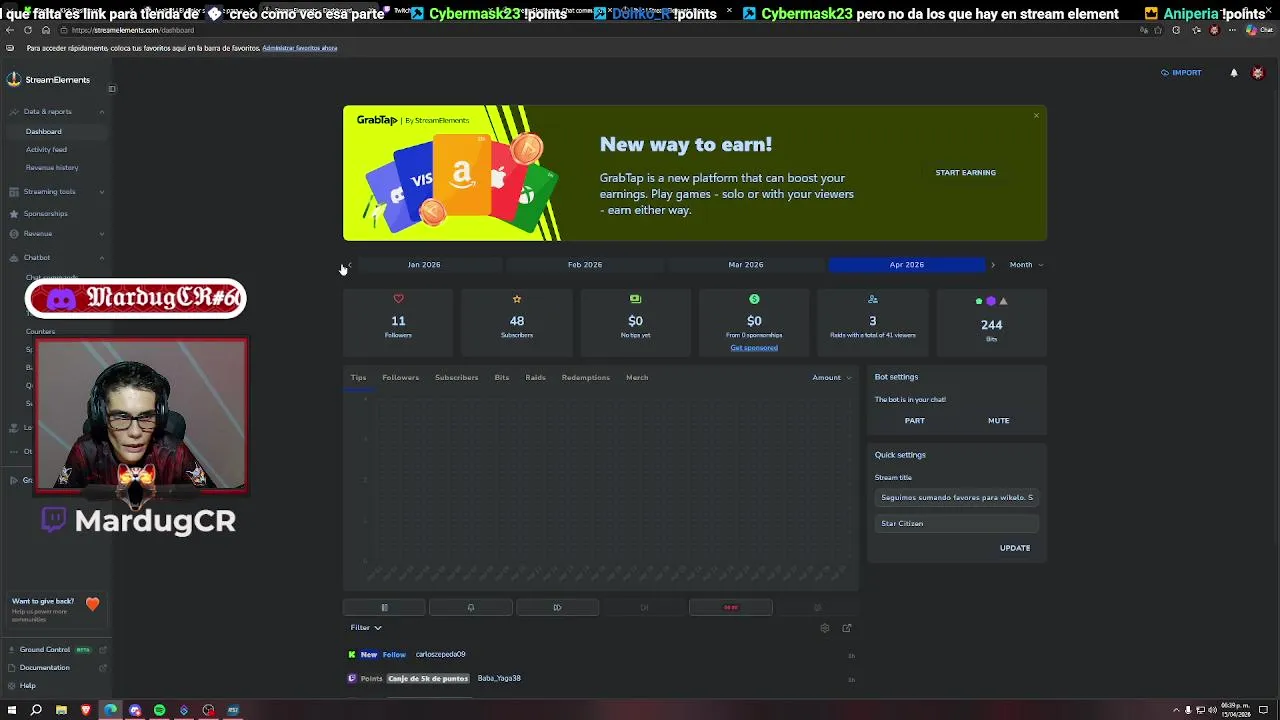Pause the activity feed alerts
The width and height of the screenshot is (1280, 720).
tap(384, 607)
